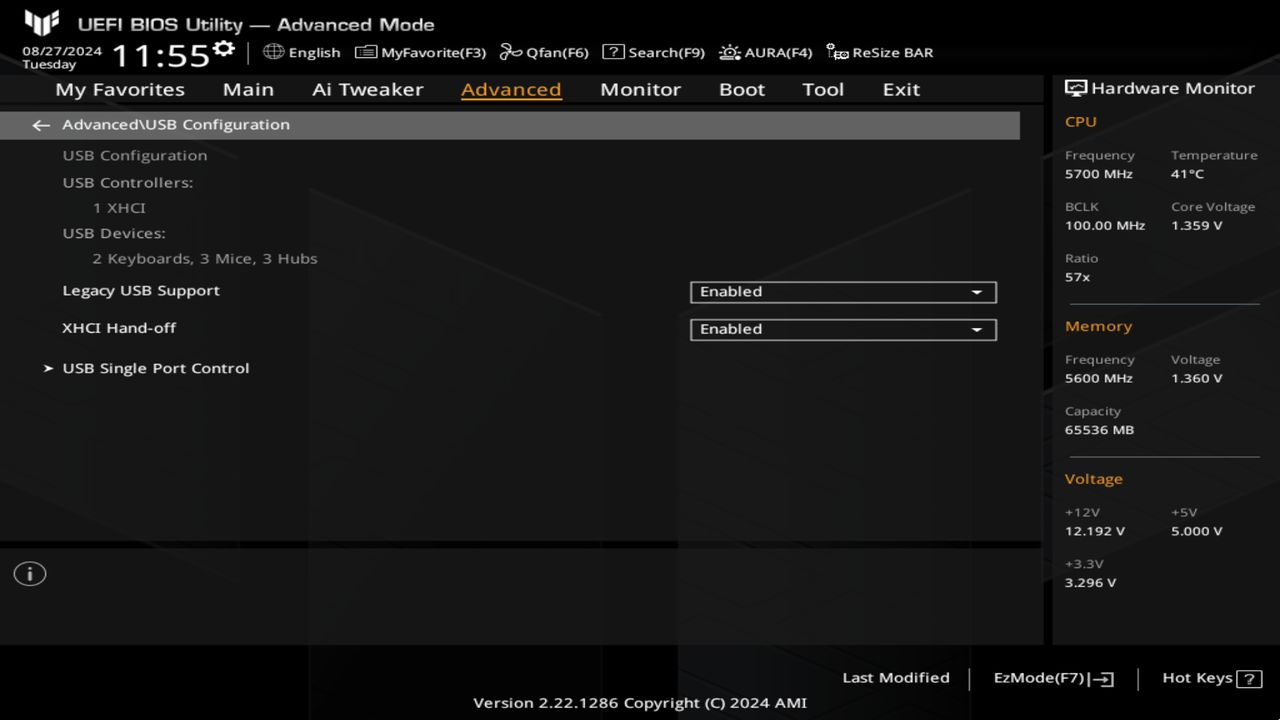Screen dimensions: 1280x720
Task: Select the XHCI Hand-off label
Action: (x=119, y=328)
